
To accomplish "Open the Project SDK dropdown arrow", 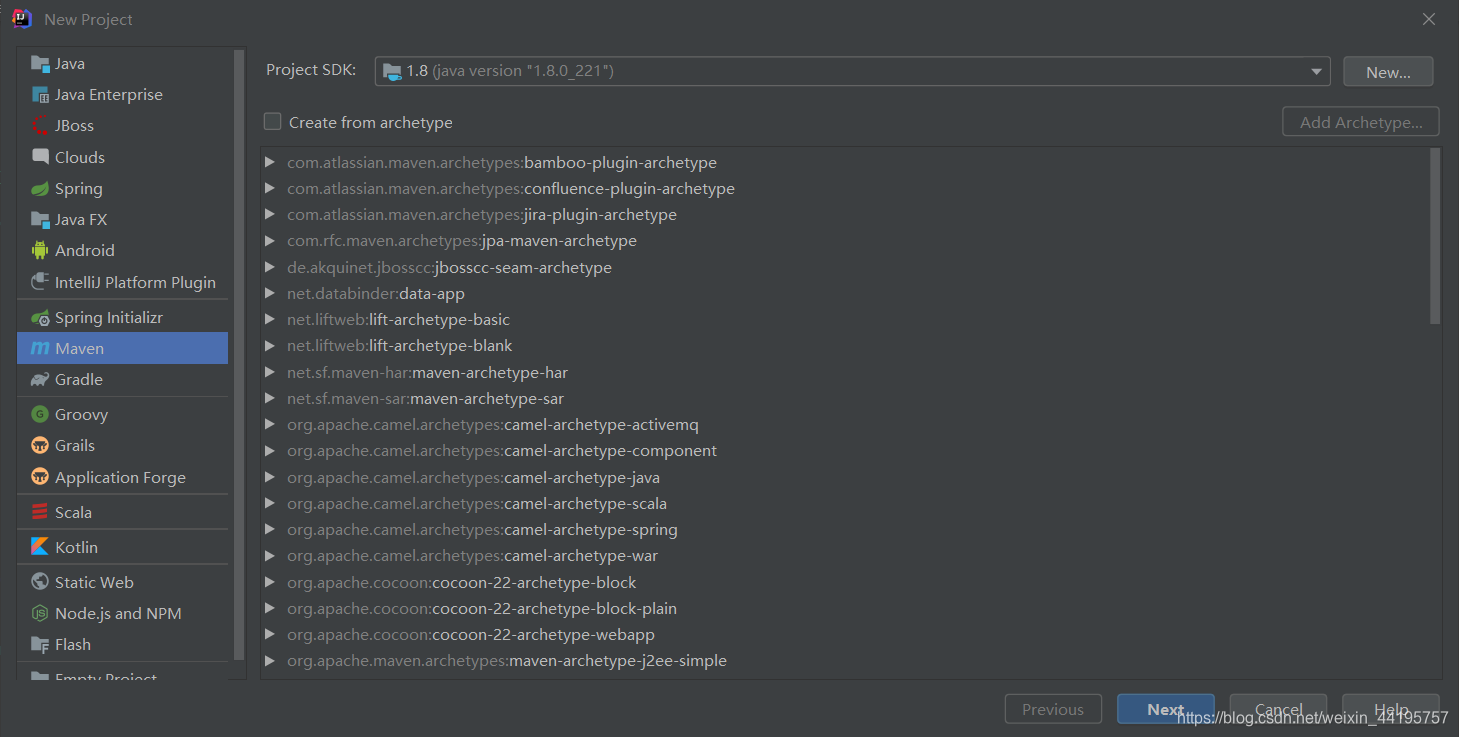I will tap(1316, 71).
